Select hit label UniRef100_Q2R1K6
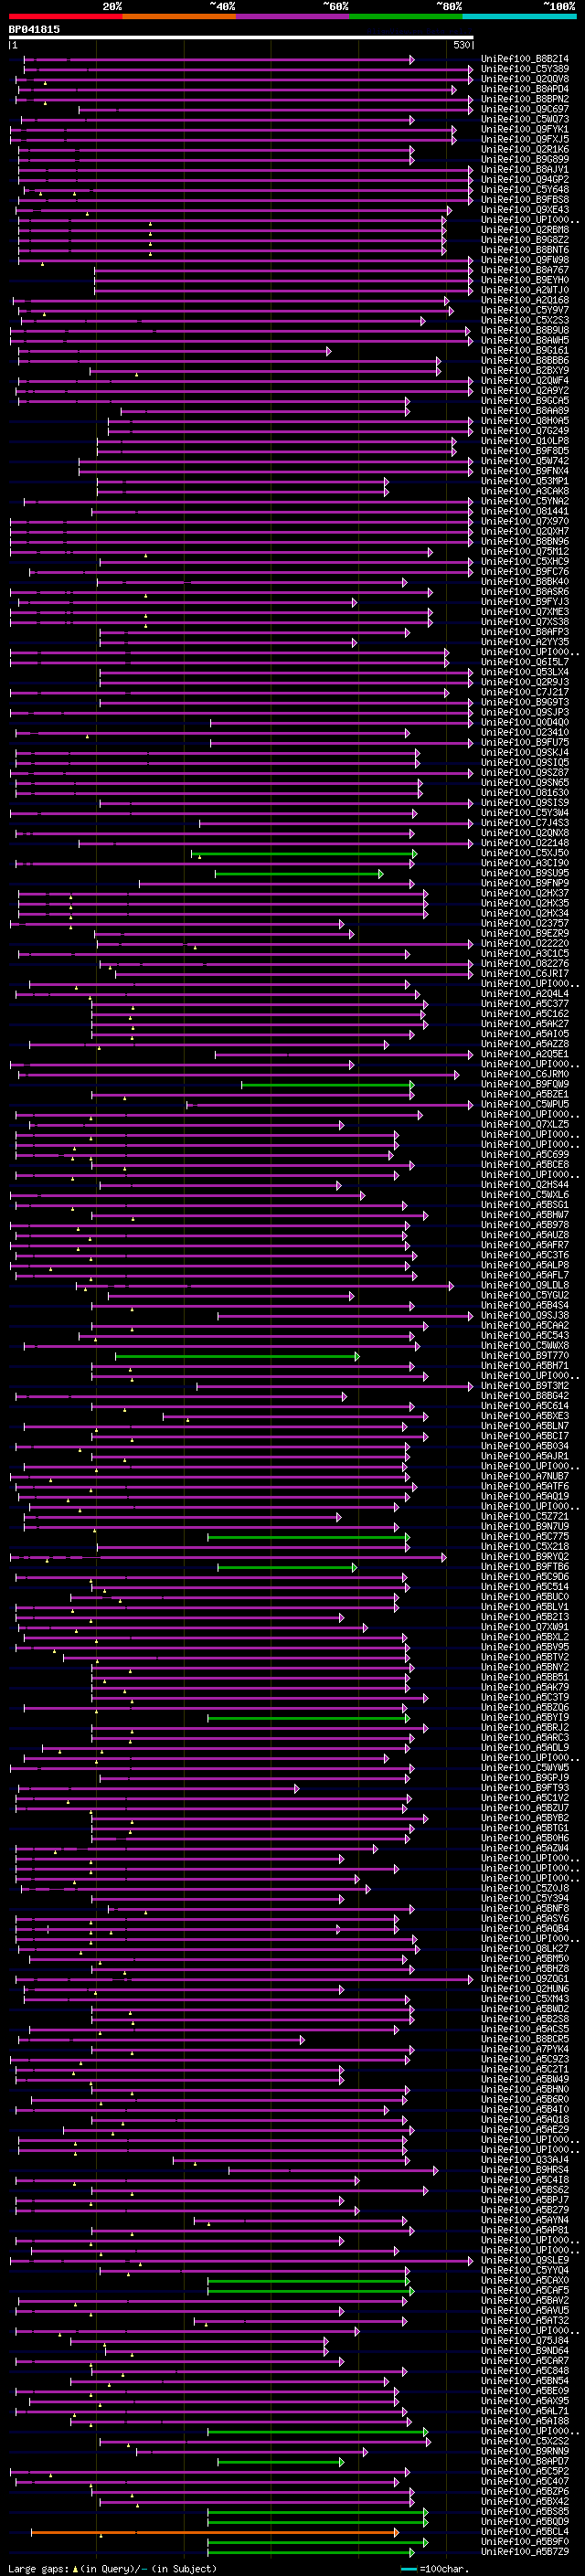585x2576 pixels. (525, 149)
